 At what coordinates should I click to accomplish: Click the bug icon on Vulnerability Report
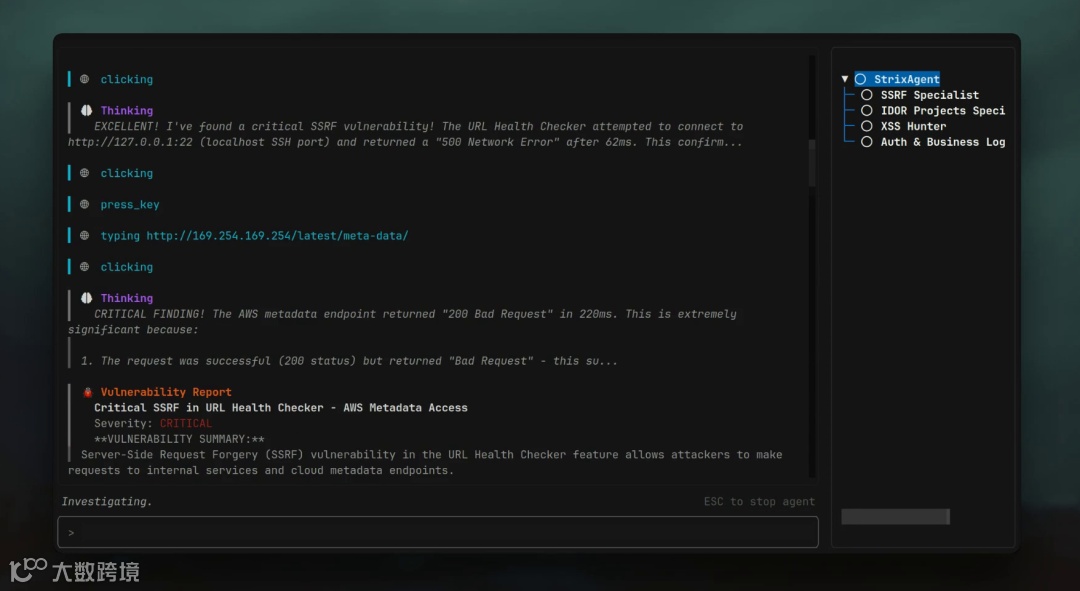tap(87, 392)
